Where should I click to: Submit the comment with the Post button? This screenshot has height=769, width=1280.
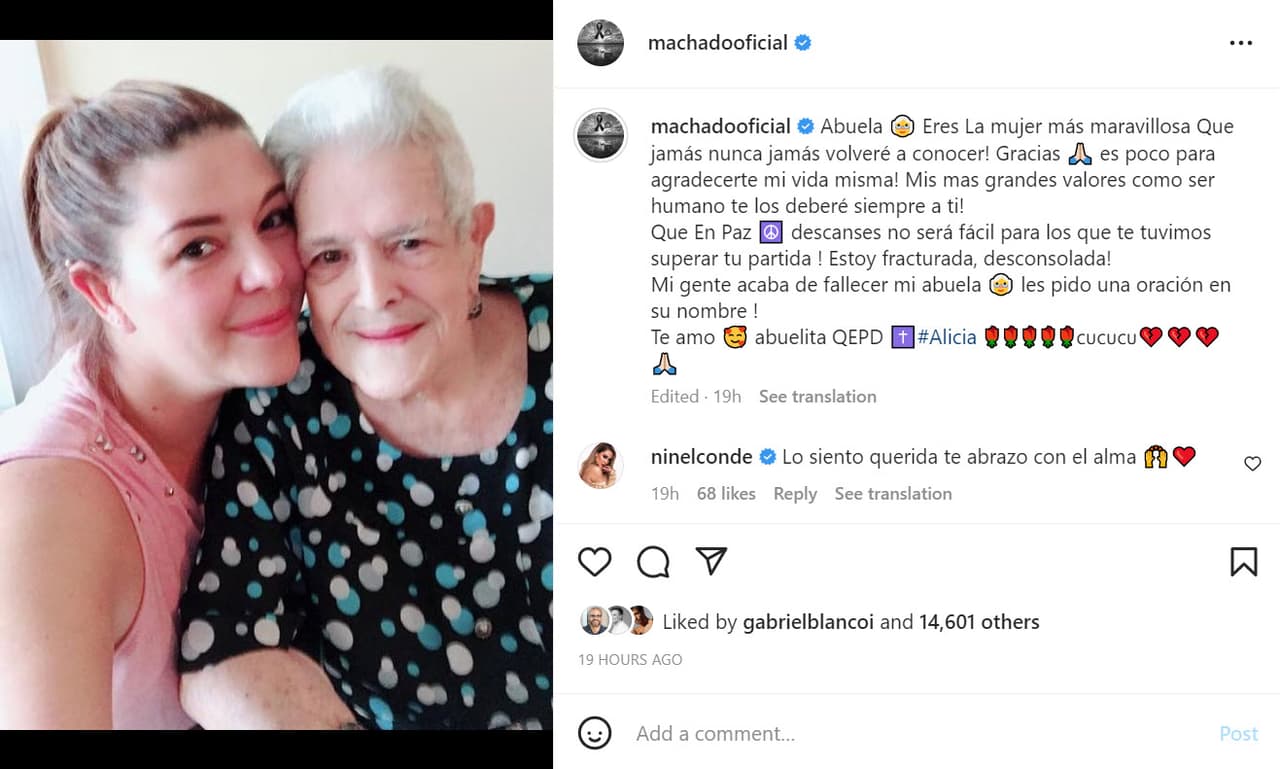click(1238, 733)
